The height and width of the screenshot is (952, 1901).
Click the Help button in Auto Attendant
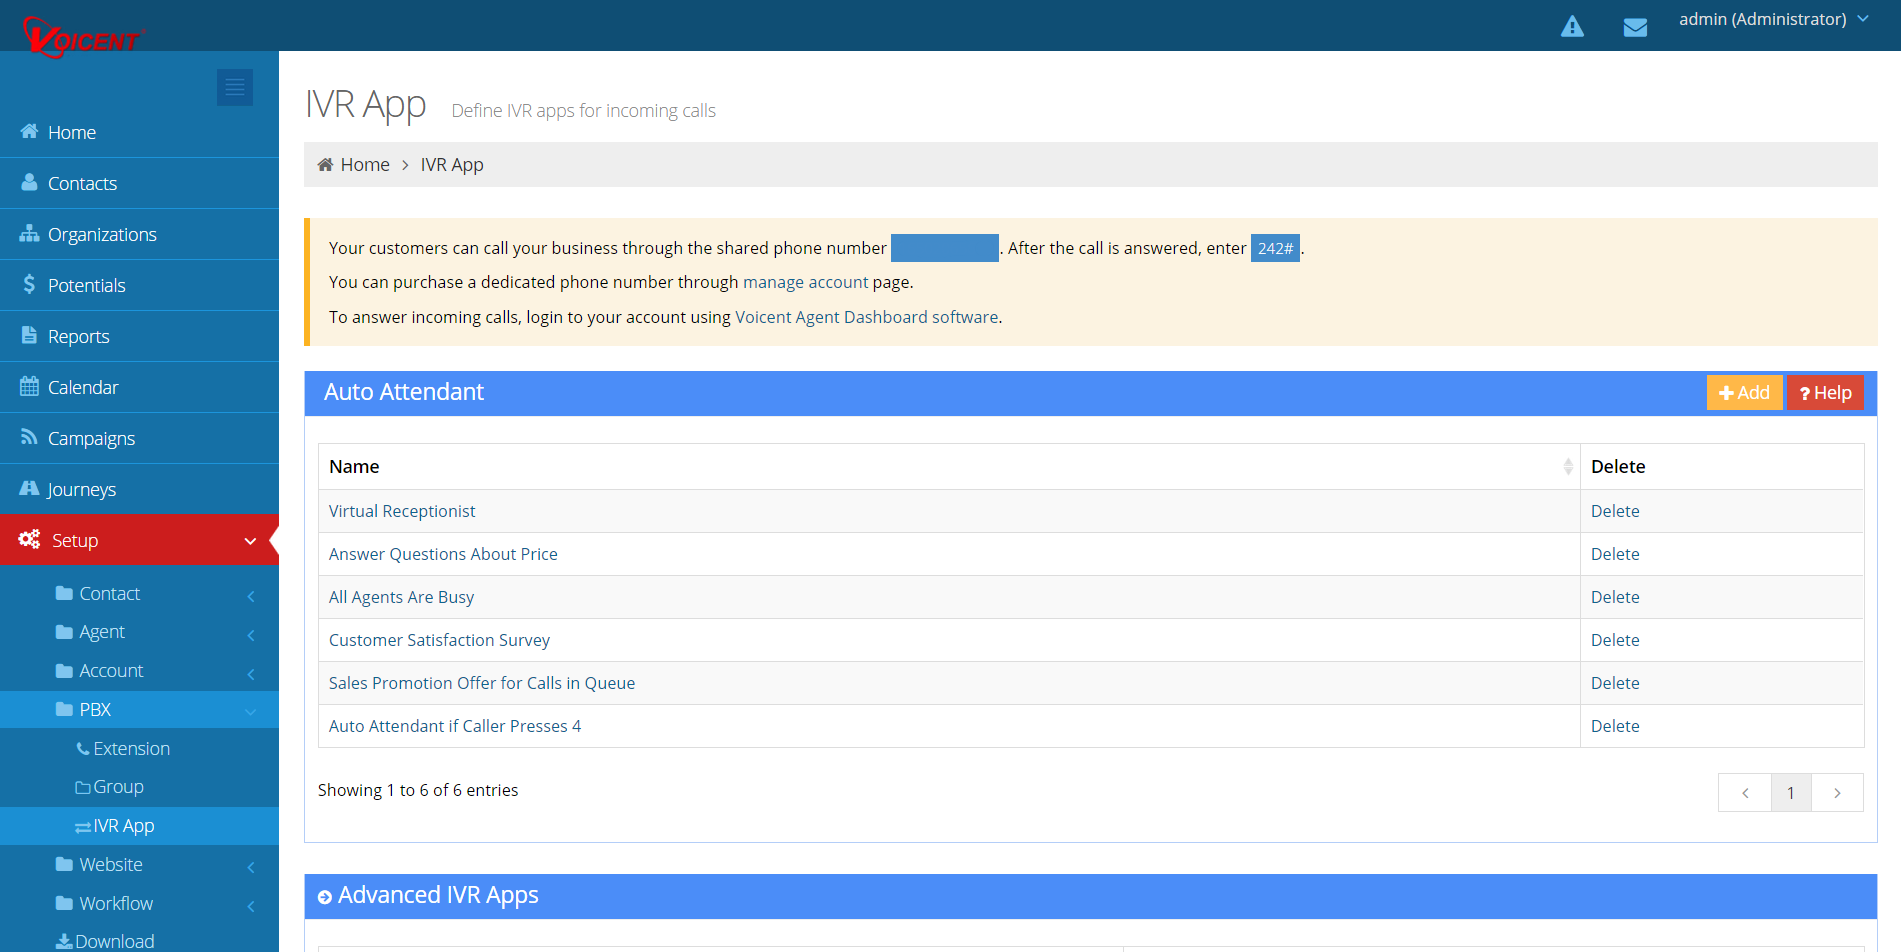[x=1825, y=393]
